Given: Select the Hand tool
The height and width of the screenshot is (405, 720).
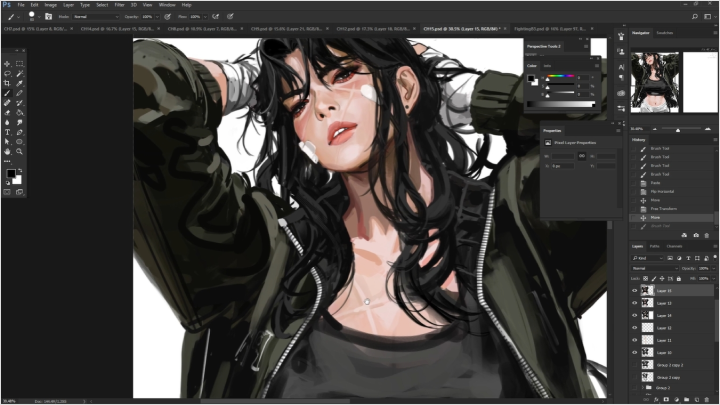Looking at the screenshot, I should pyautogui.click(x=7, y=152).
